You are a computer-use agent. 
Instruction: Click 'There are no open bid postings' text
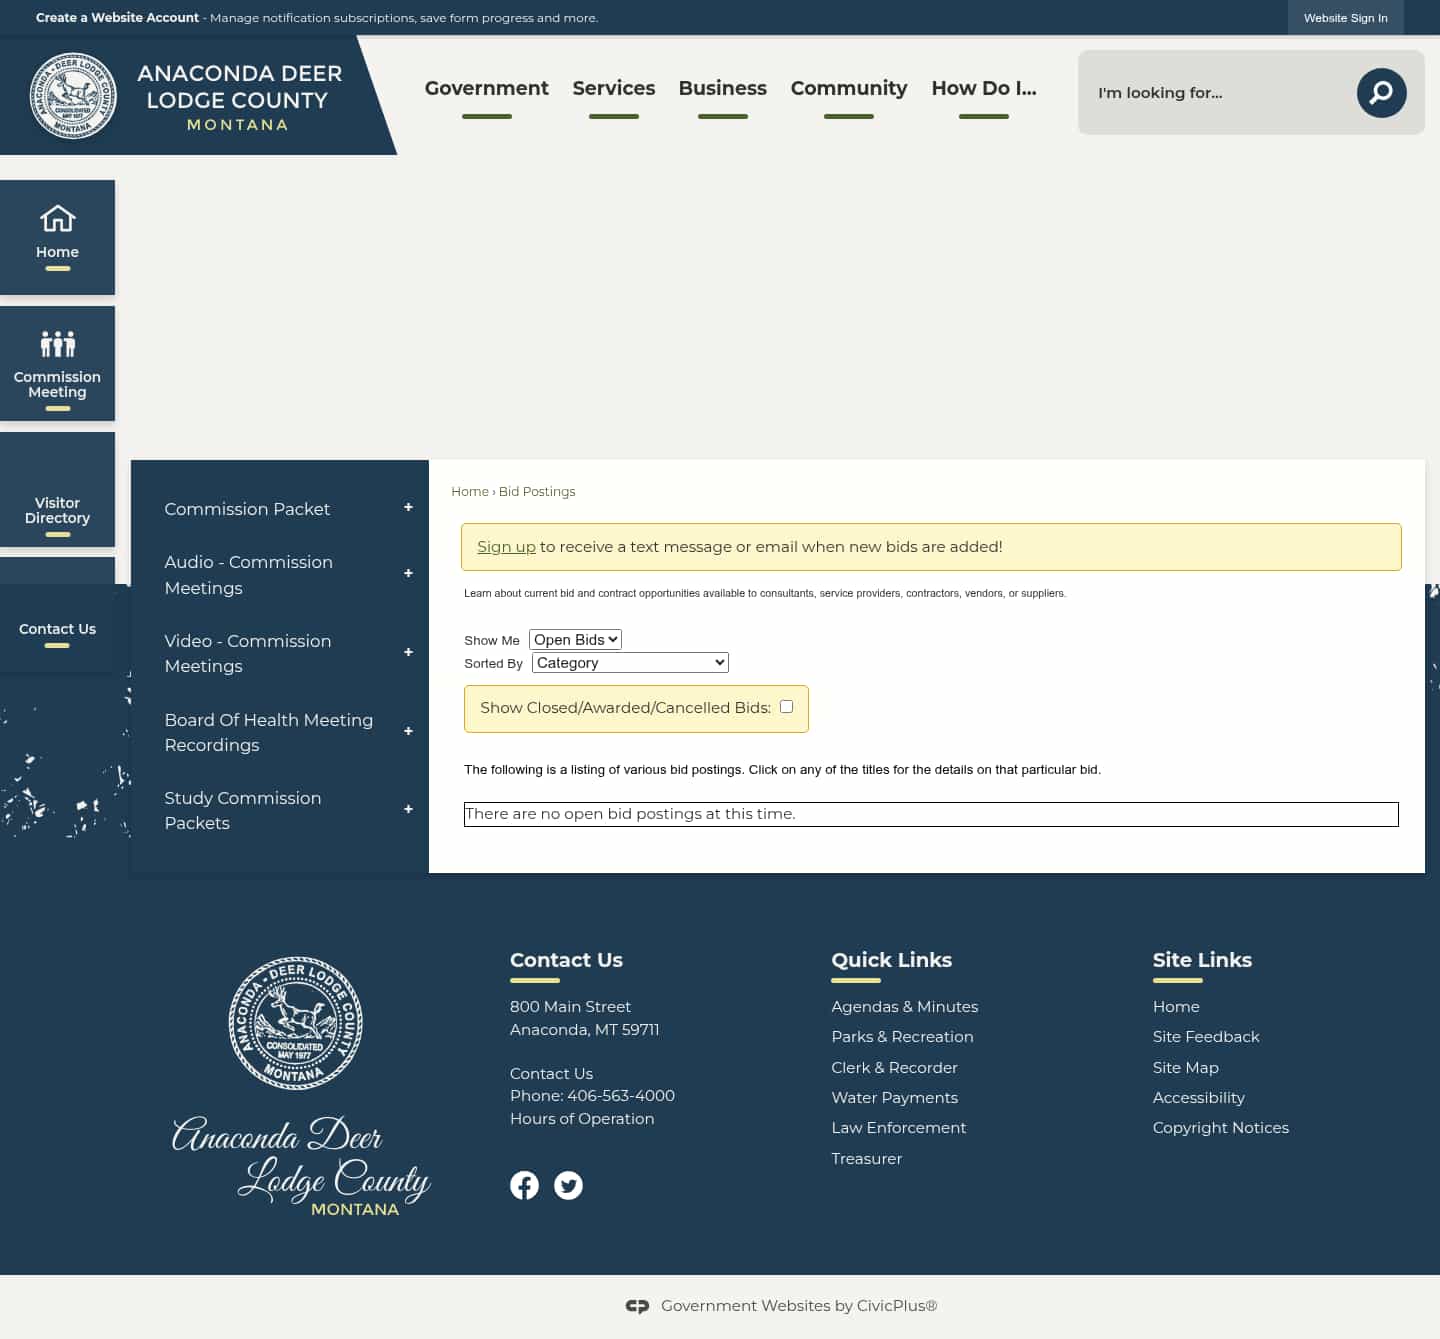pos(631,814)
